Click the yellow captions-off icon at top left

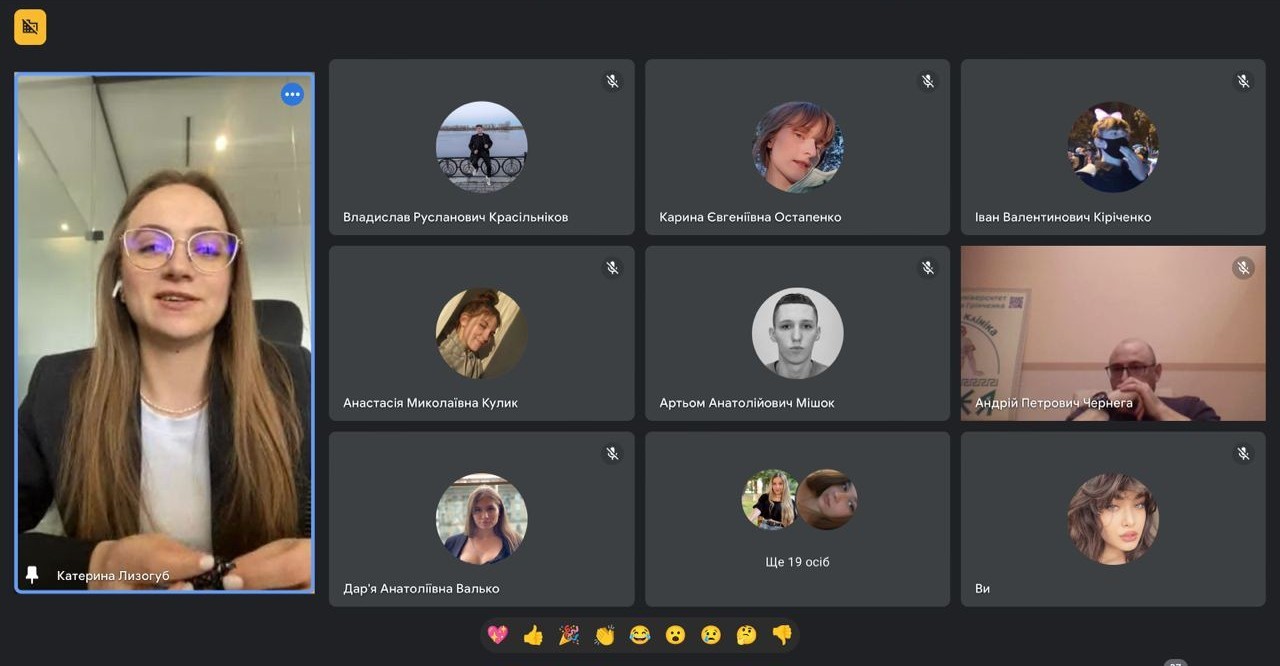pyautogui.click(x=30, y=27)
